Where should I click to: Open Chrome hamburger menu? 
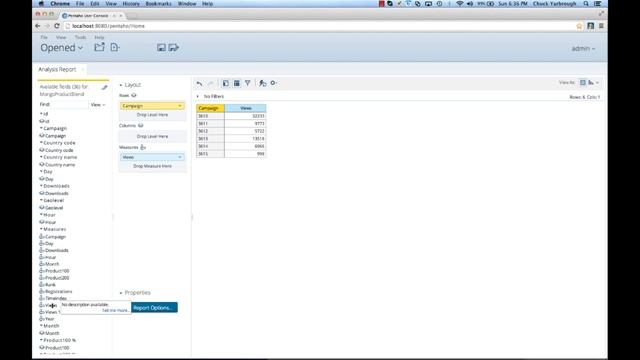(x=601, y=26)
